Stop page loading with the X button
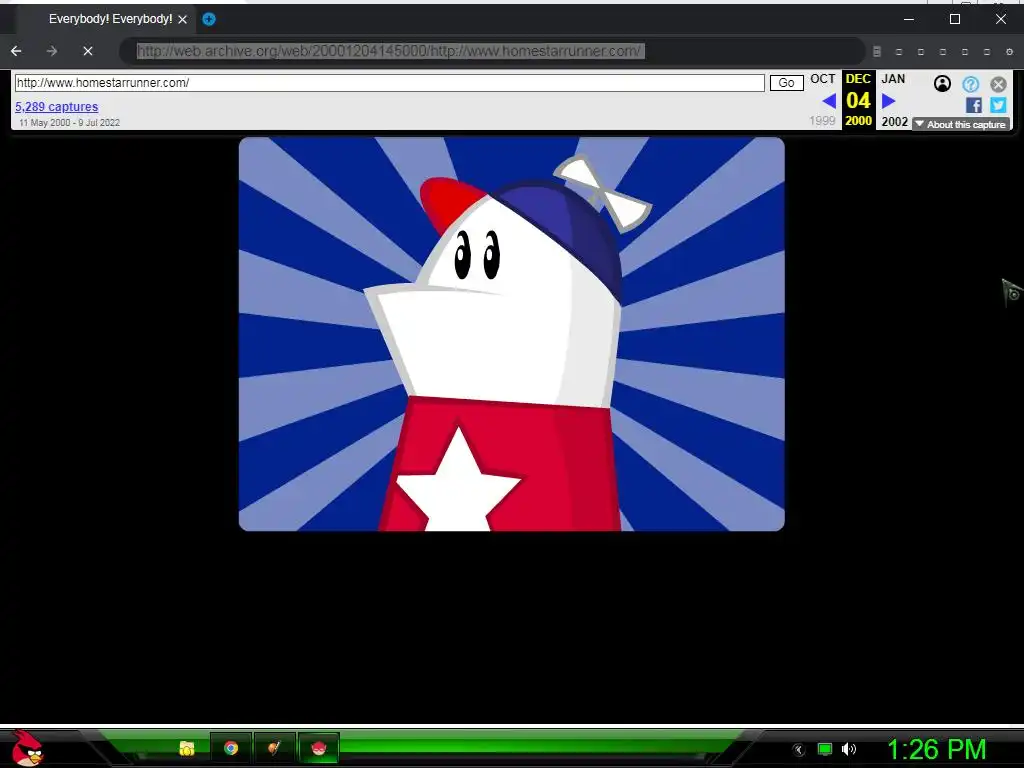Image resolution: width=1024 pixels, height=768 pixels. tap(88, 51)
